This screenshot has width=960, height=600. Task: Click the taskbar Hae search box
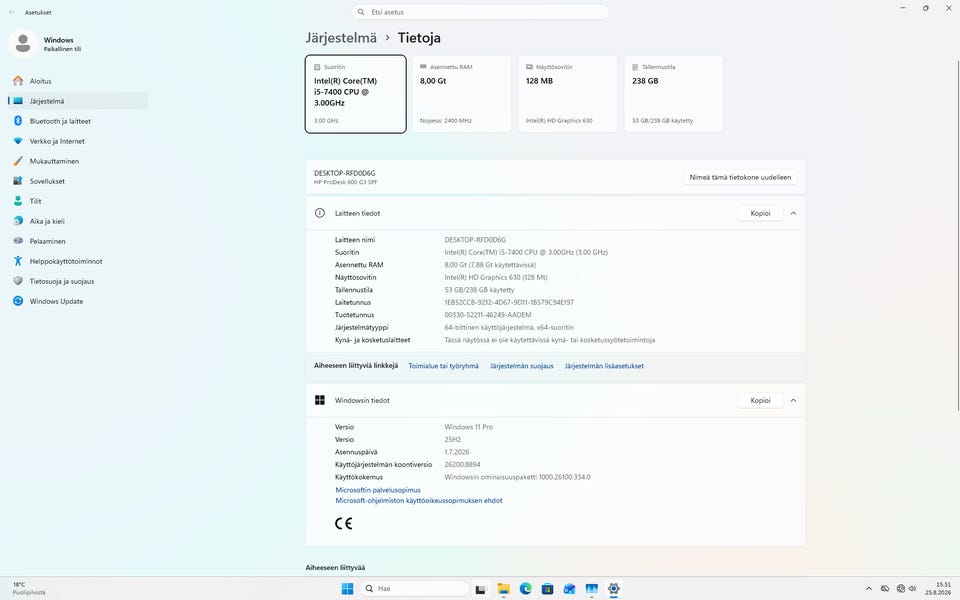[x=414, y=589]
